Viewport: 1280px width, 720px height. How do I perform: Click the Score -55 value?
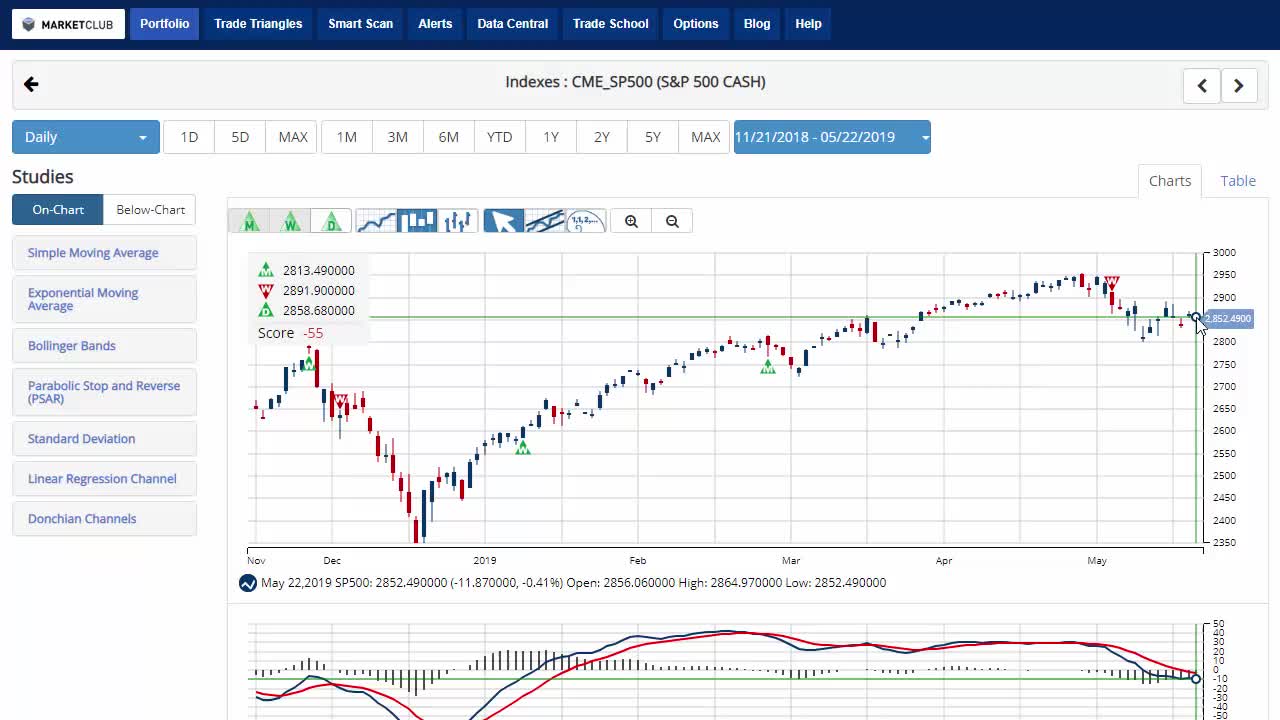point(313,333)
